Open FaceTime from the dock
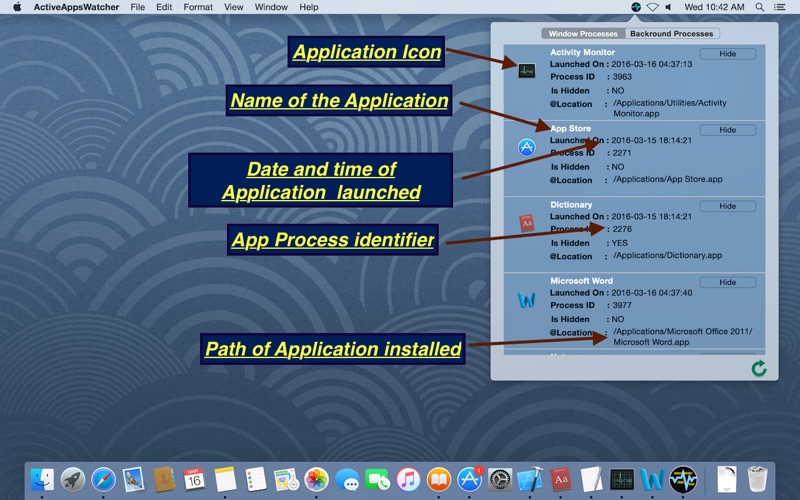 378,480
